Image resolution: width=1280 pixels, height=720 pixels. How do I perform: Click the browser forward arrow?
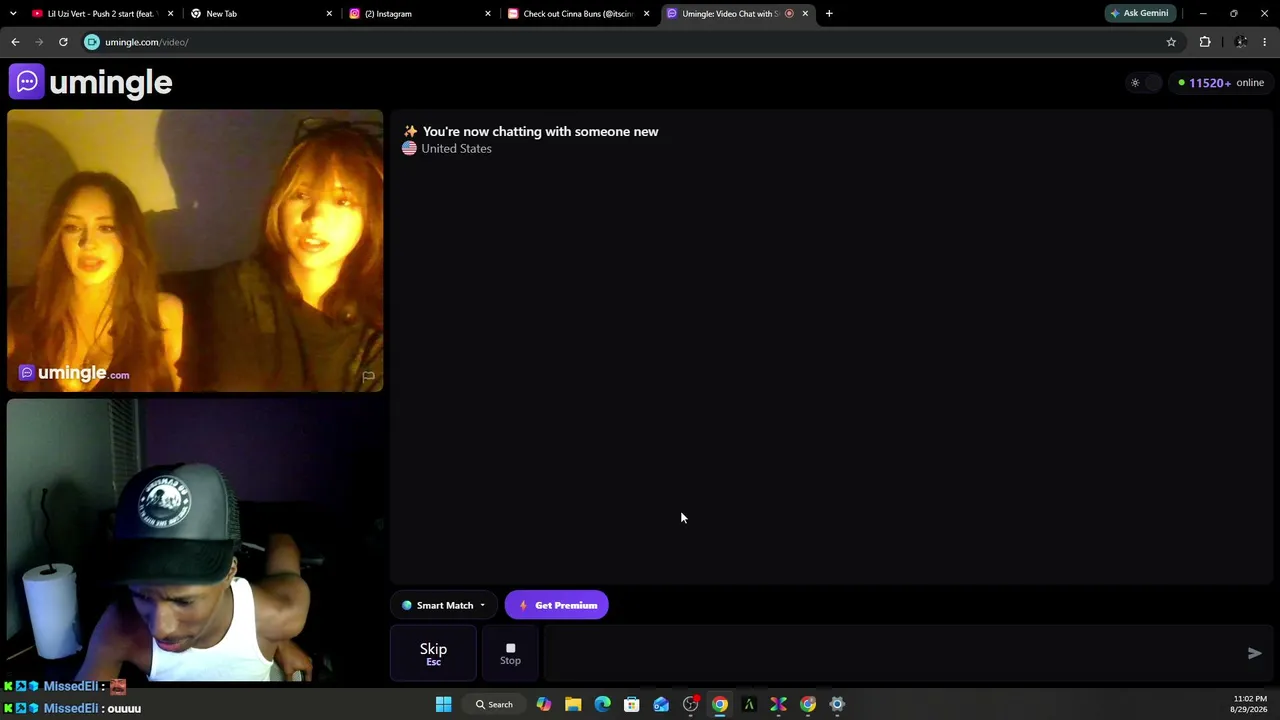coord(39,42)
